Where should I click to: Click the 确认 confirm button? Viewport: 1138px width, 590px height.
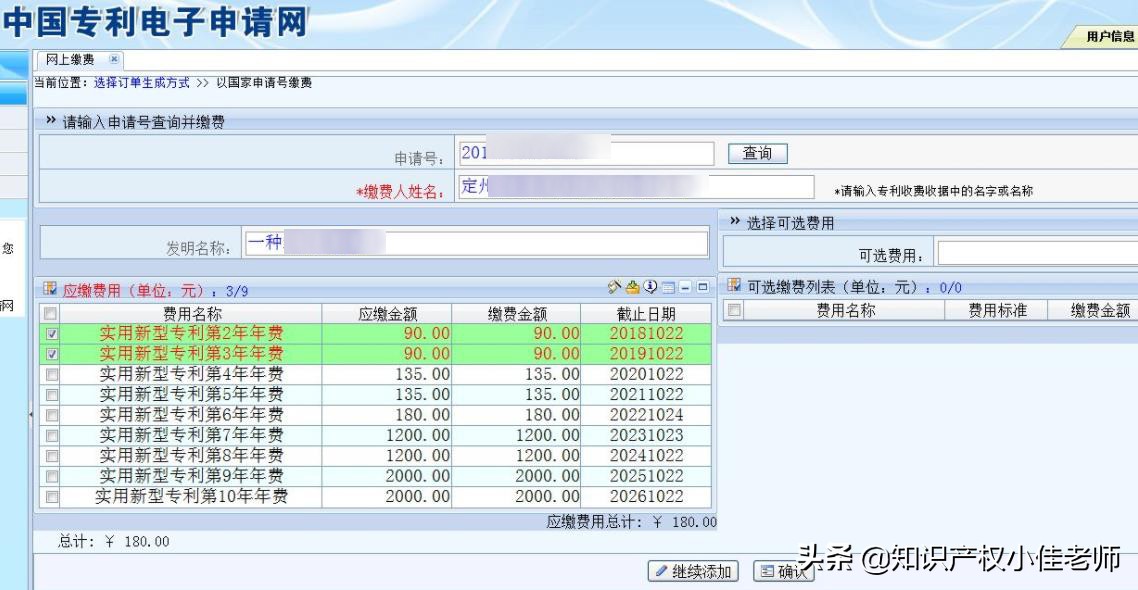(786, 573)
